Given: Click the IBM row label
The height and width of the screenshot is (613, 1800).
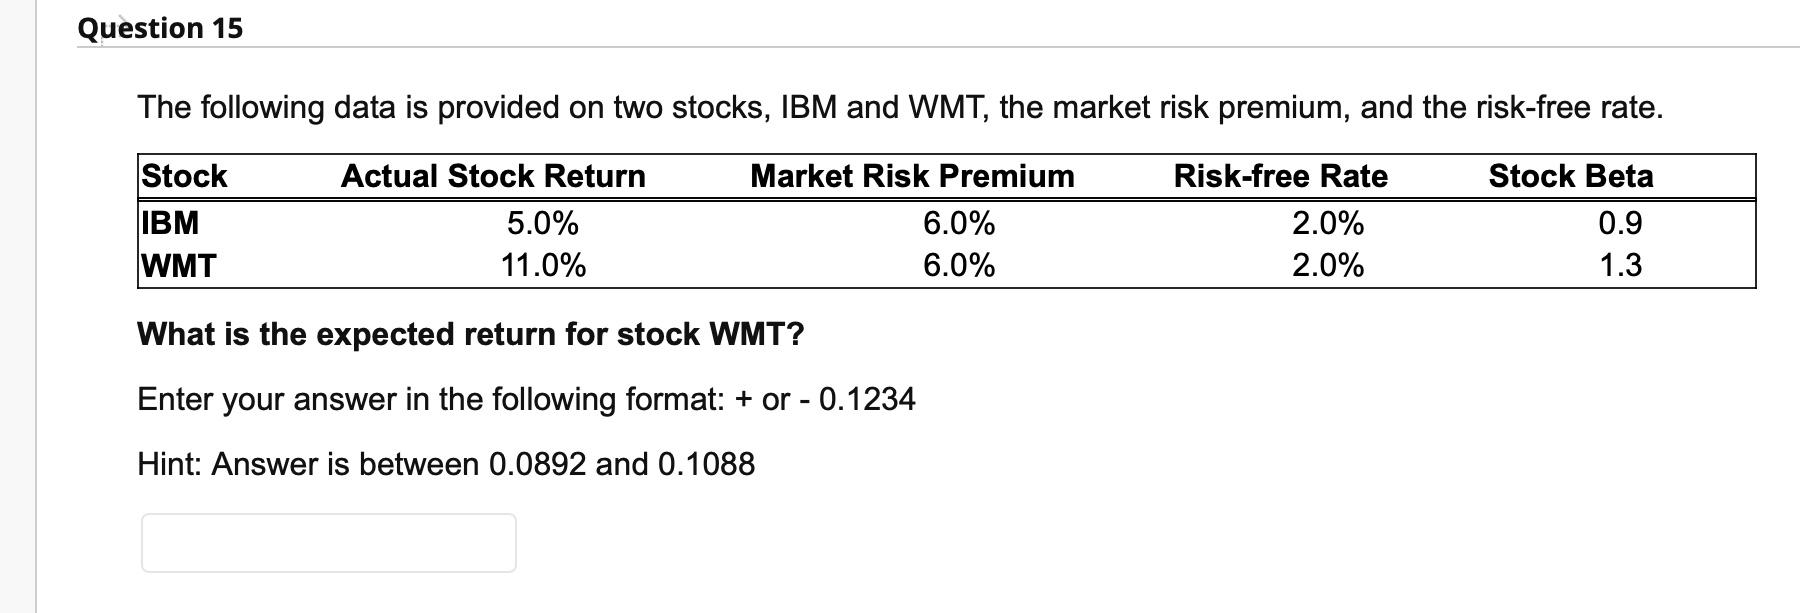Looking at the screenshot, I should pos(168,222).
